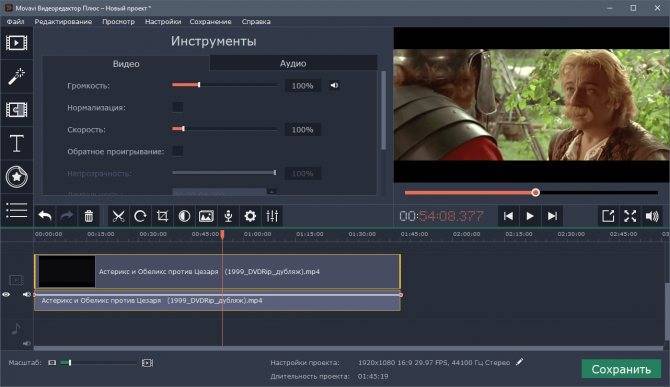
Task: Rotate the clip with rotate icon
Action: 140,216
